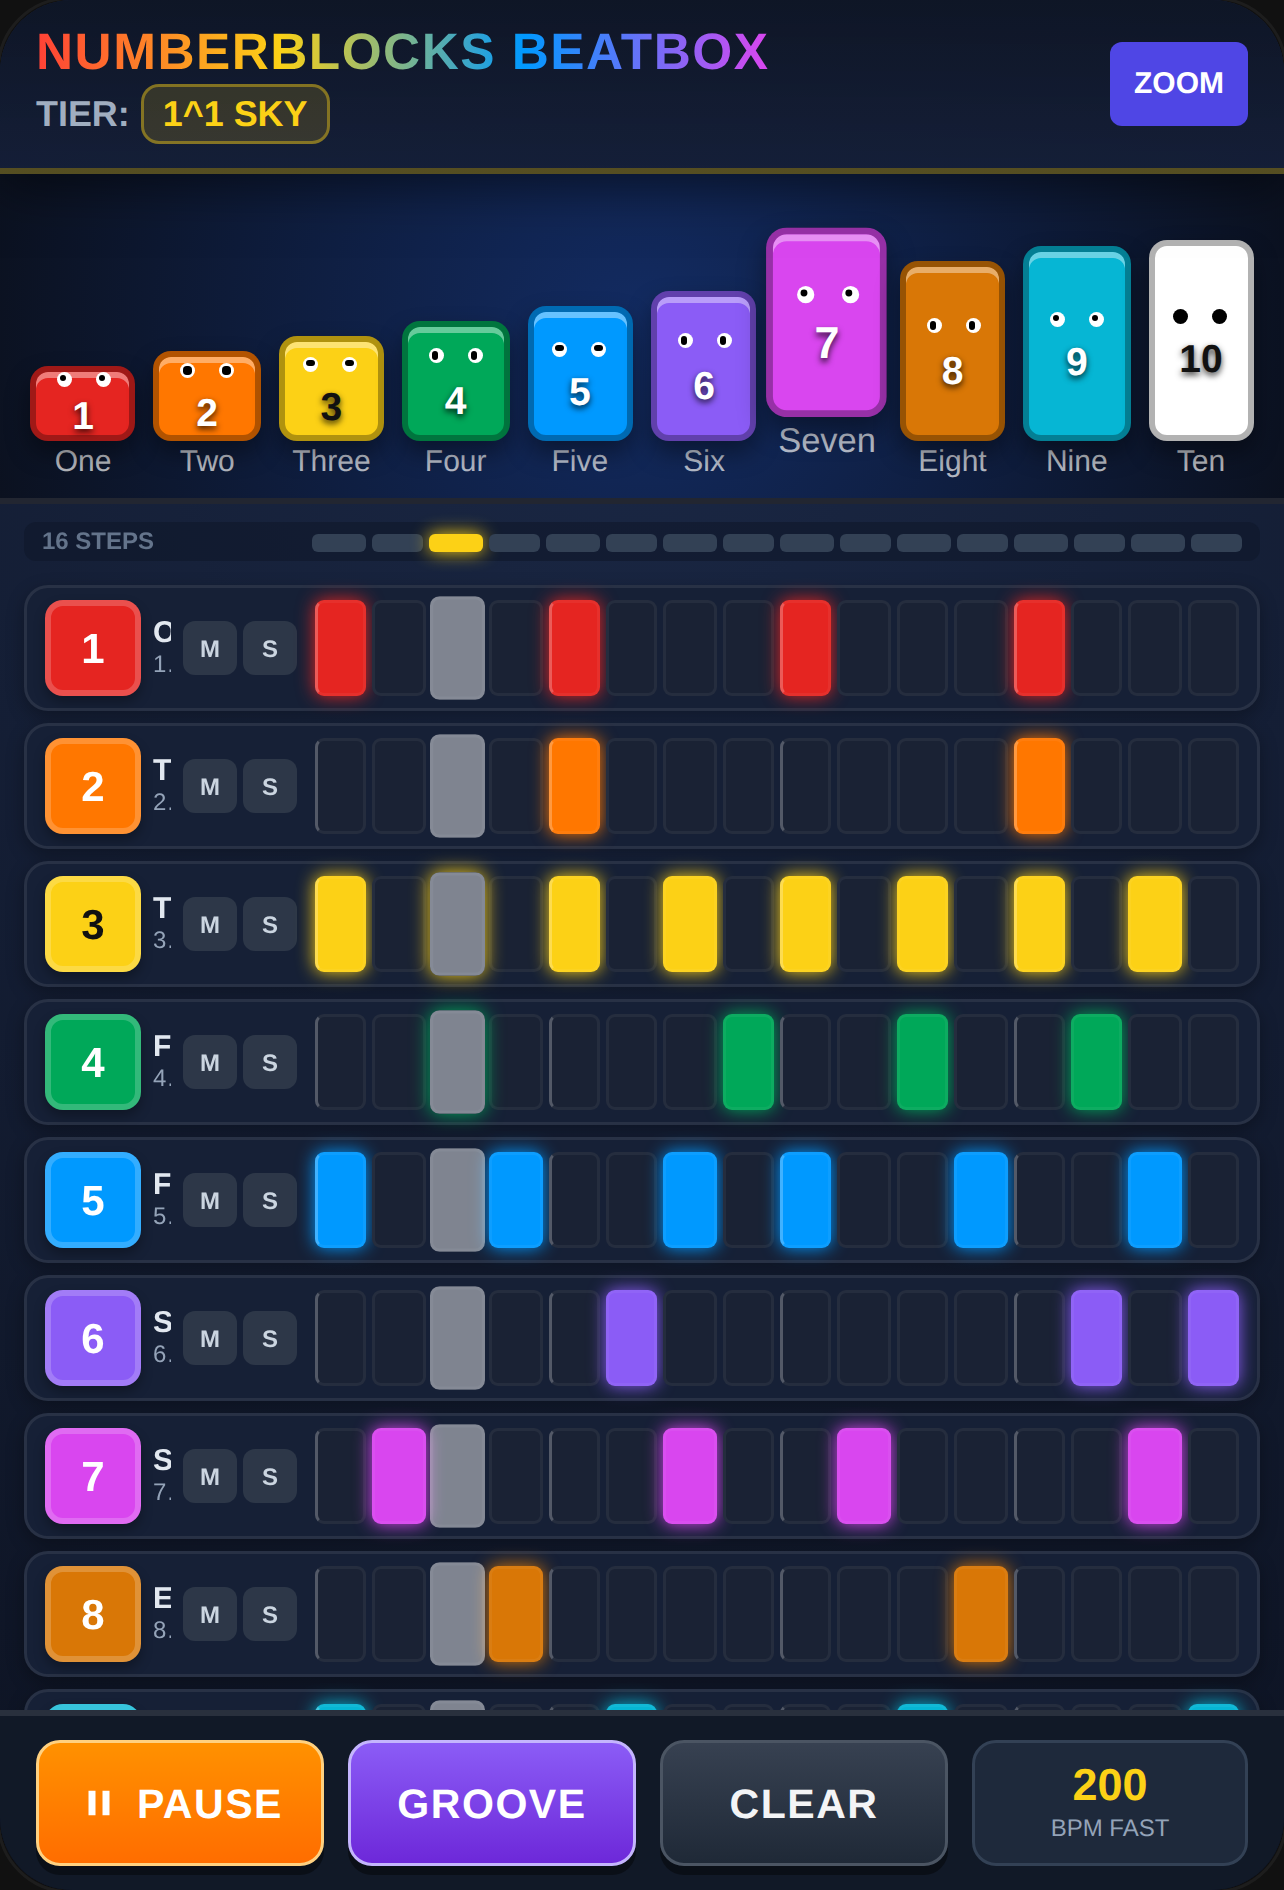Enable track 1 last empty step

tap(1214, 648)
